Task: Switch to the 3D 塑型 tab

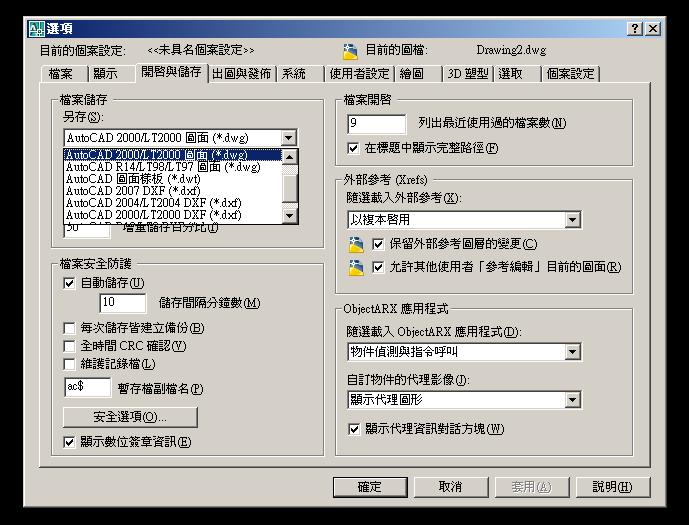Action: point(468,74)
